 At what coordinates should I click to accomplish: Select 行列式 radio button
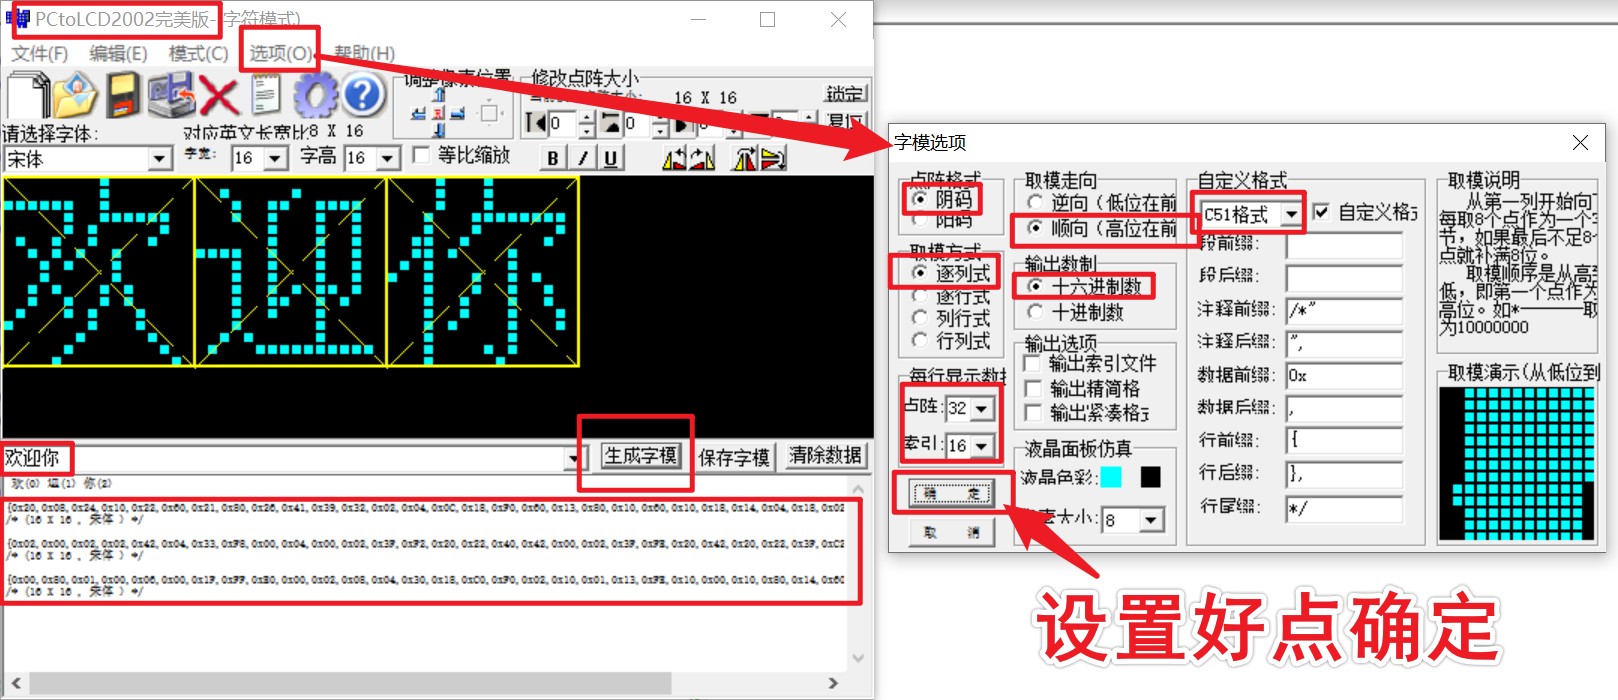tap(920, 340)
